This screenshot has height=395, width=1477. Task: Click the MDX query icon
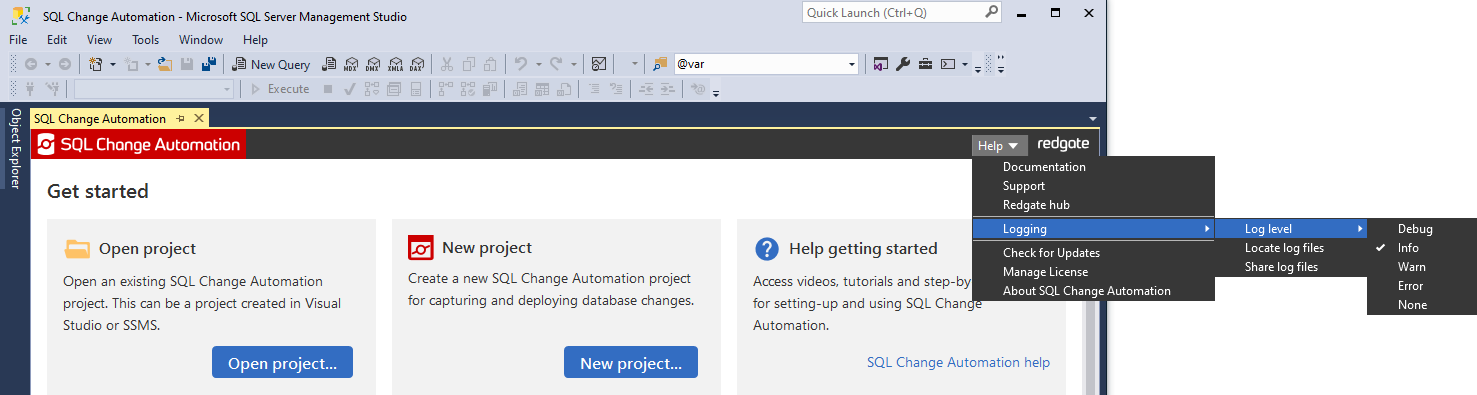click(x=351, y=64)
